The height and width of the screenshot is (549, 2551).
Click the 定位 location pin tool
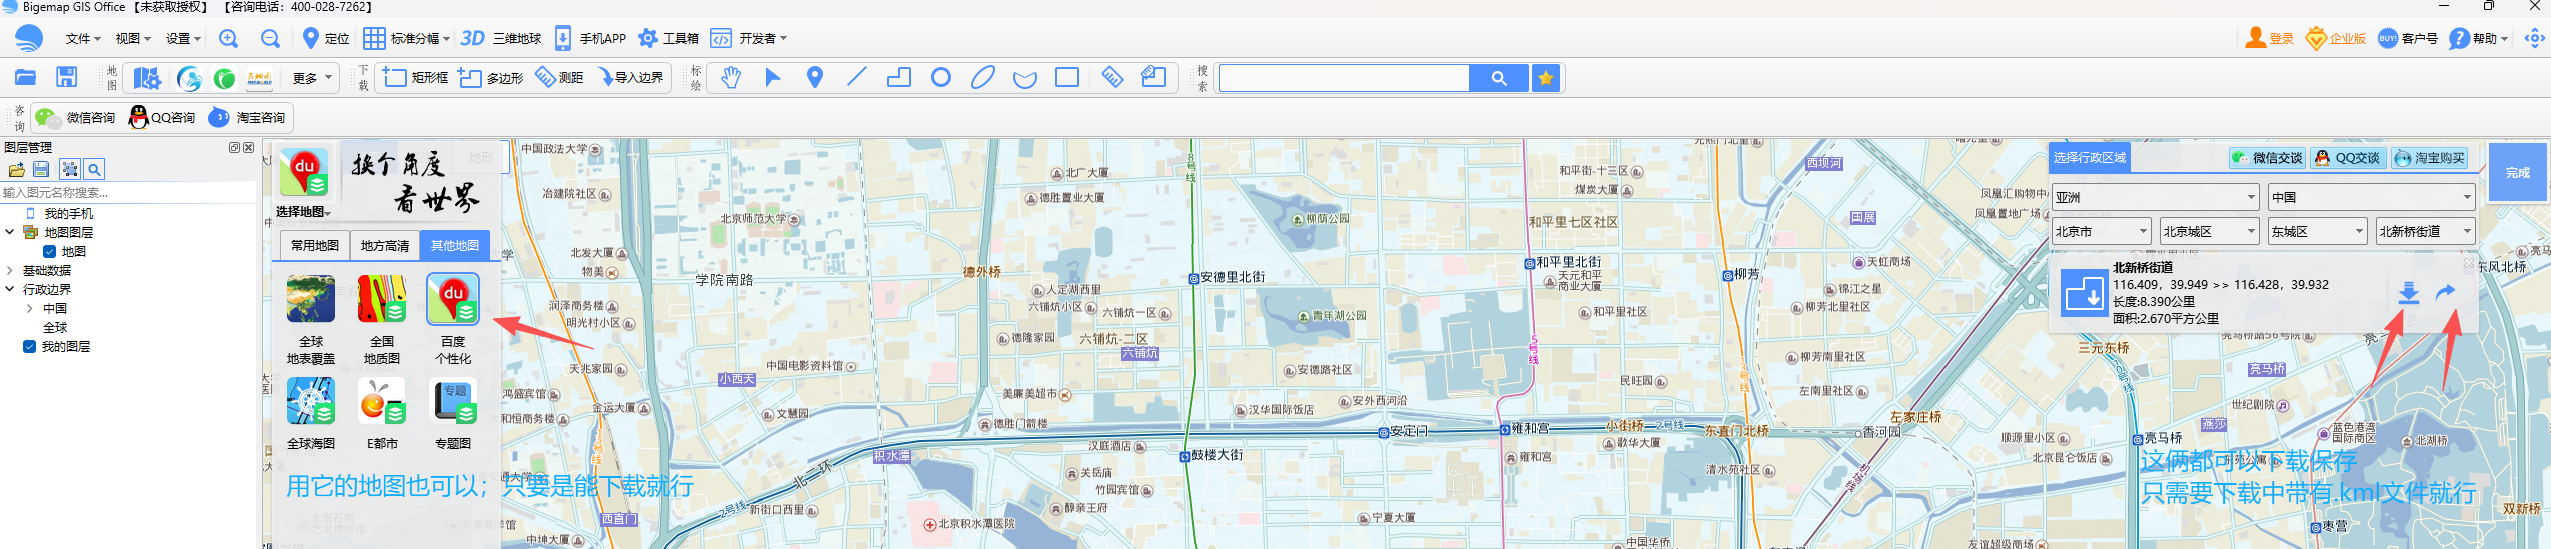tap(325, 38)
